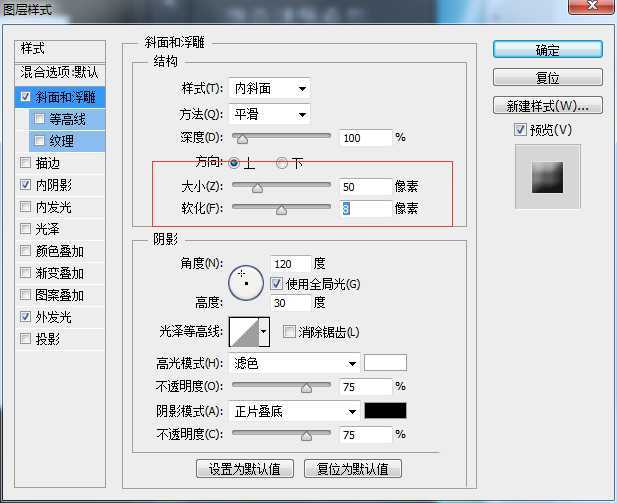Open the 描边 settings entry

click(48, 163)
